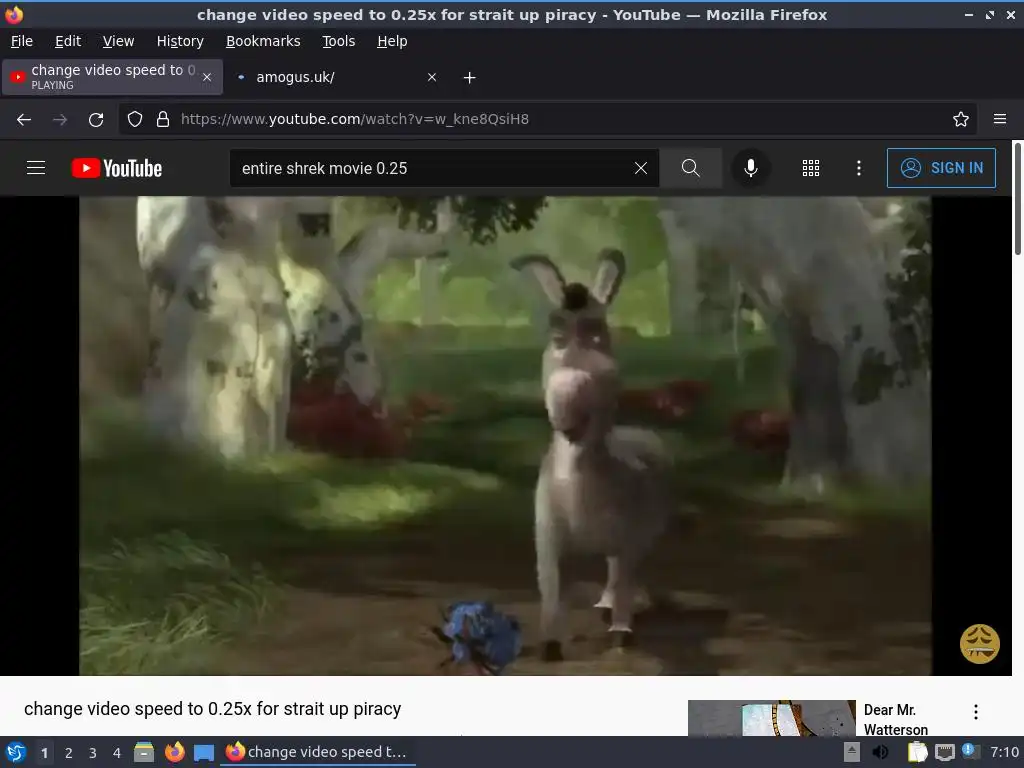Open the desktop start menu icon
The width and height of the screenshot is (1024, 768).
tap(16, 752)
